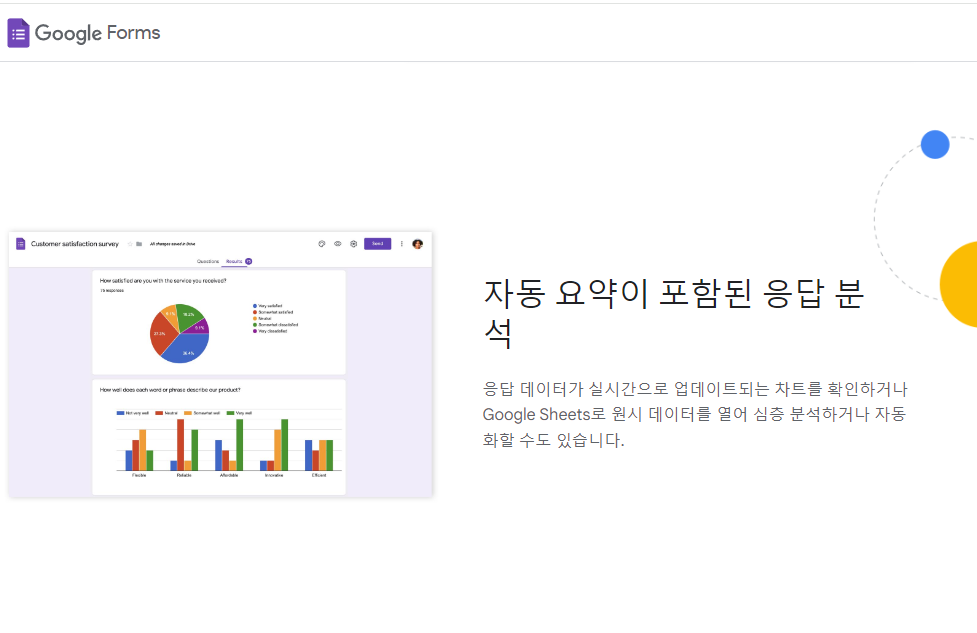Viewport: 977px width, 633px height.
Task: Toggle the Very well bar chart legend
Action: 241,413
